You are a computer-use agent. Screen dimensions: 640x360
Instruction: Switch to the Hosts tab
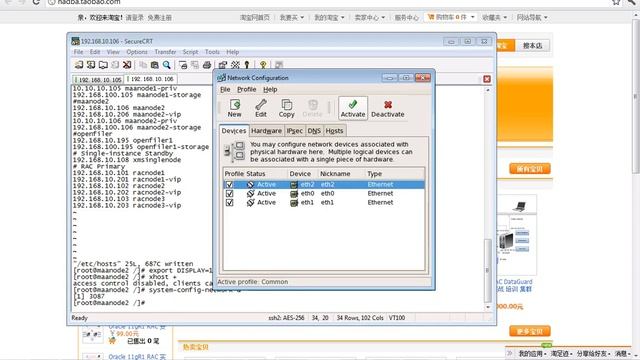(x=334, y=131)
